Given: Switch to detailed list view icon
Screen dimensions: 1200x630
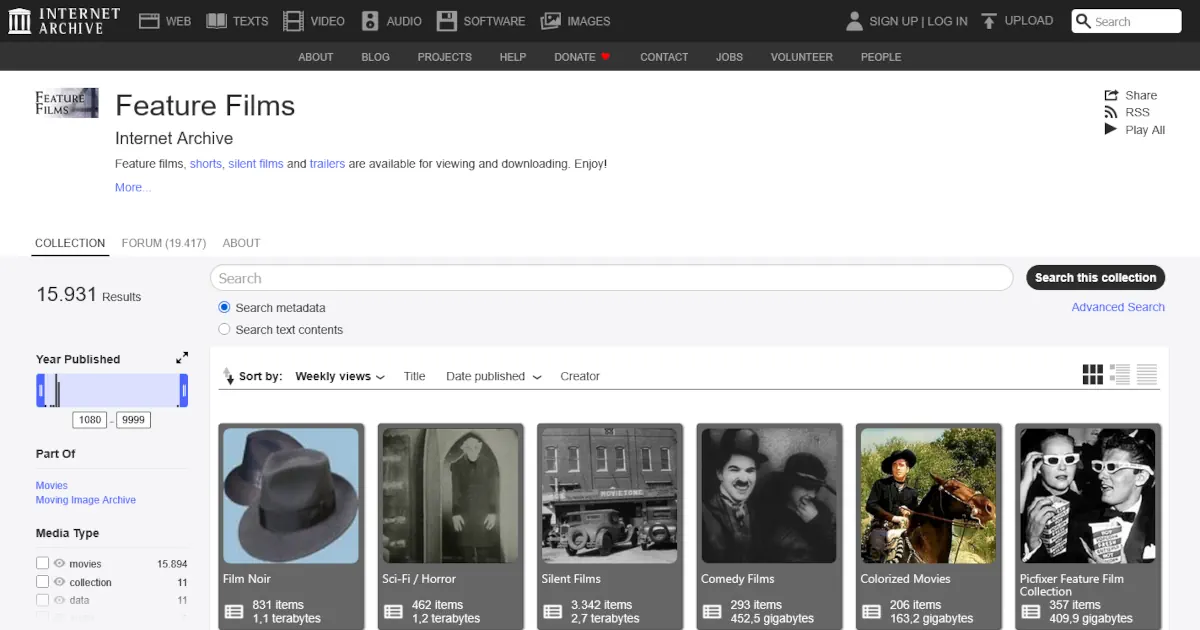Looking at the screenshot, I should 1120,375.
